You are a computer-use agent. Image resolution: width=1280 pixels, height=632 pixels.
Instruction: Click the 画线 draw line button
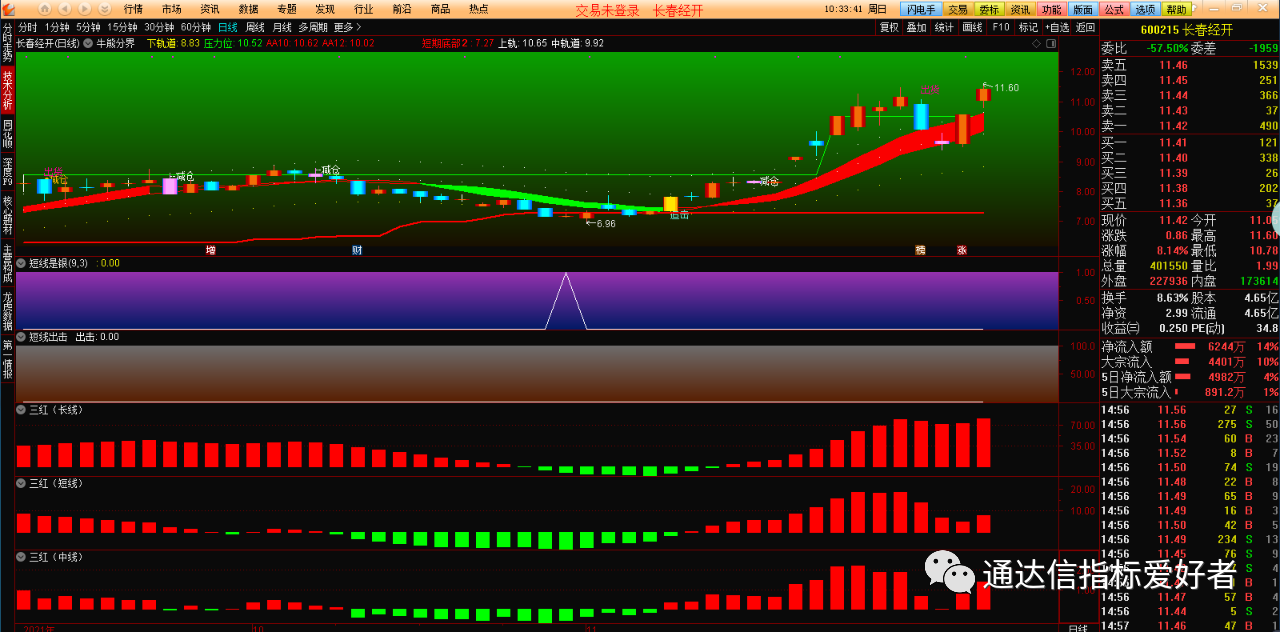coord(972,27)
